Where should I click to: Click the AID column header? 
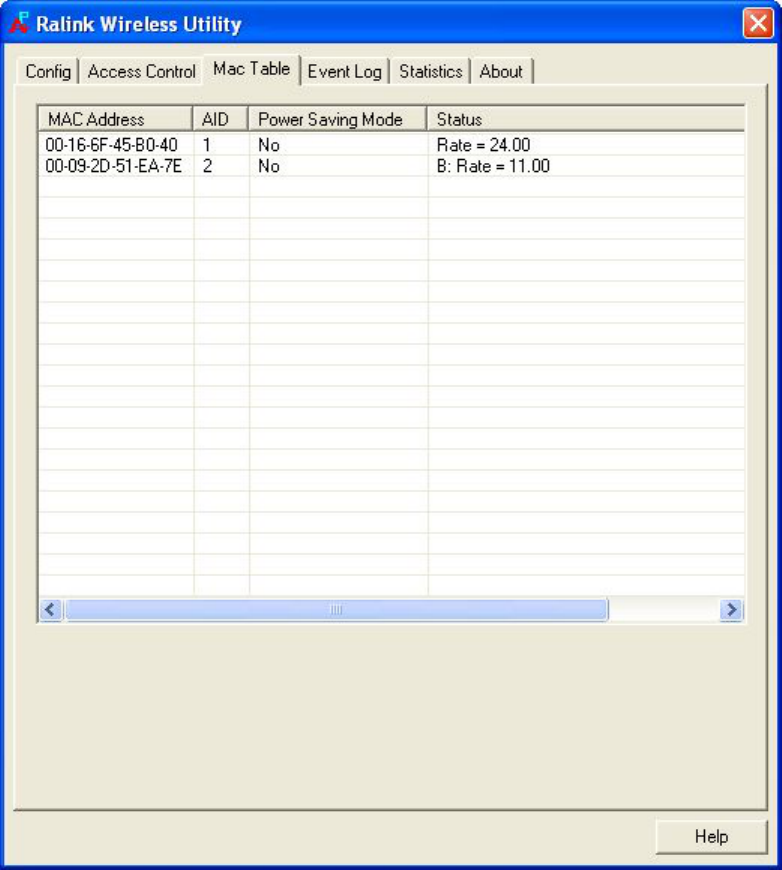coord(220,119)
